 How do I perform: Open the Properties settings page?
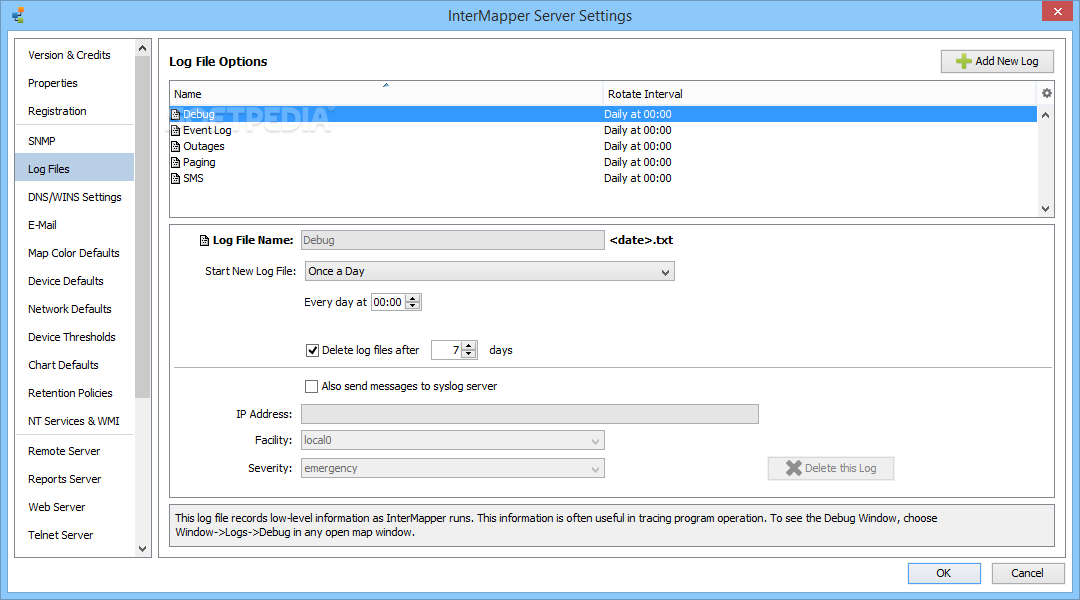pos(52,83)
